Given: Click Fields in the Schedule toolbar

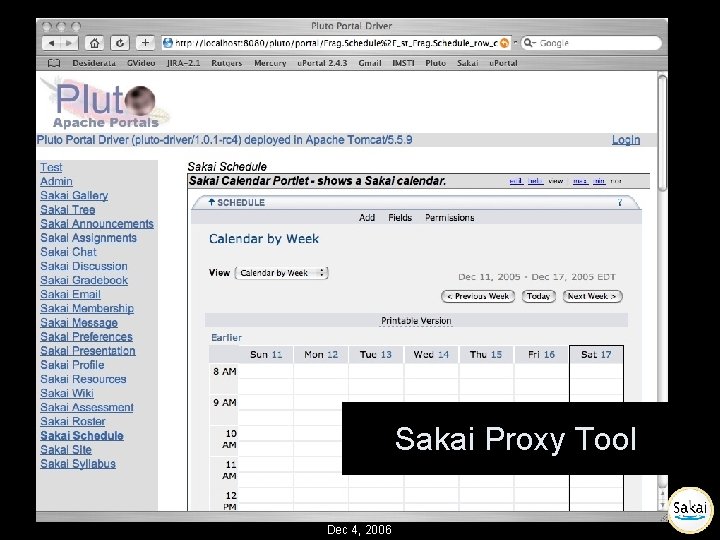Looking at the screenshot, I should [x=400, y=218].
